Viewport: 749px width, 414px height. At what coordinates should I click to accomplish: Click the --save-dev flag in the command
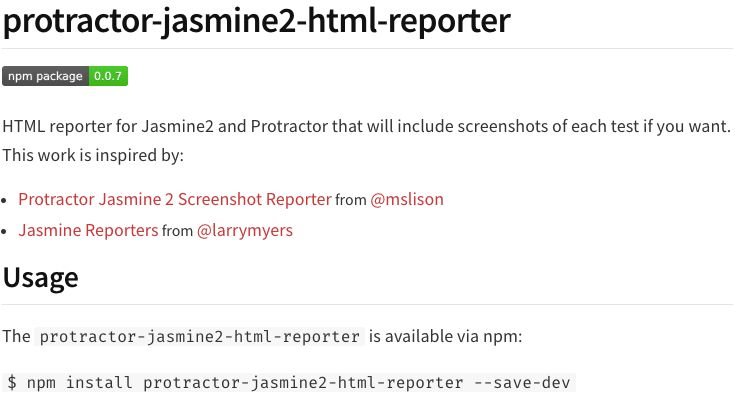(x=522, y=382)
